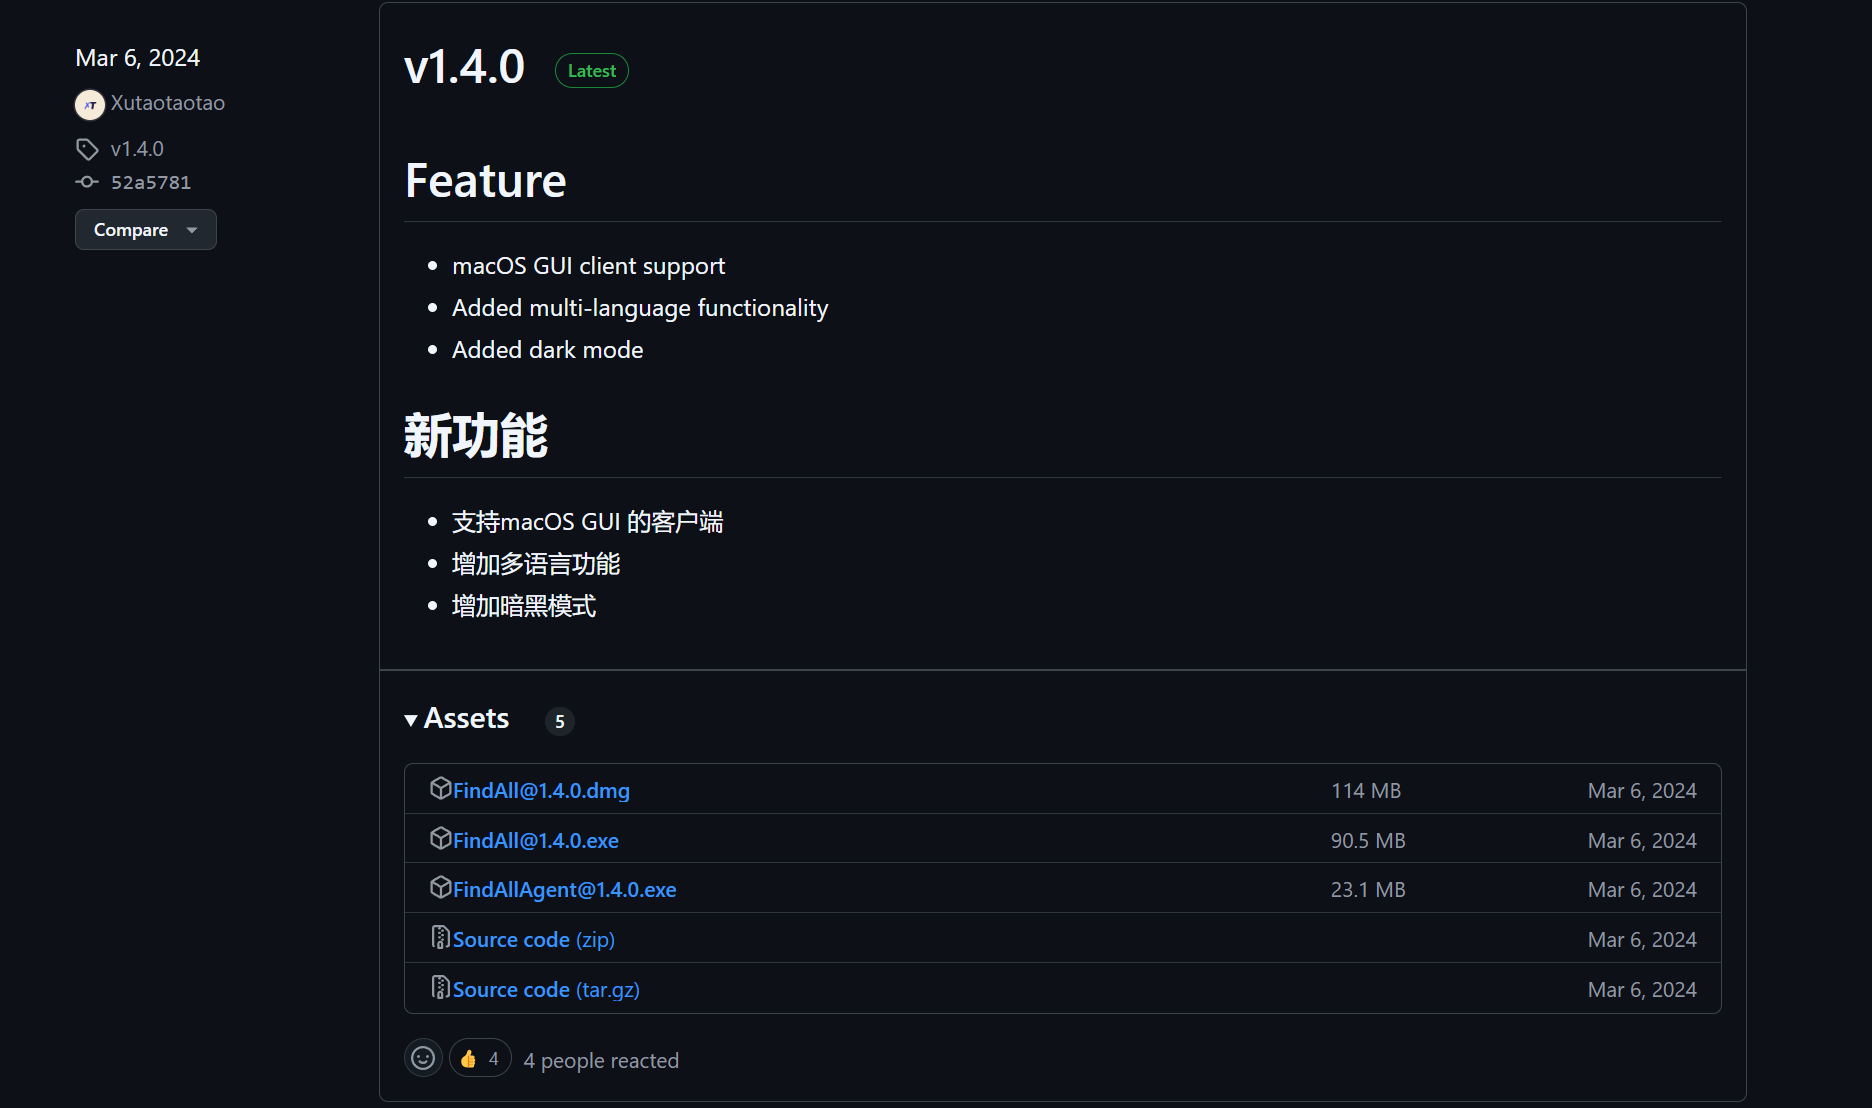
Task: Open the v1.4.0 release title
Action: coord(464,68)
